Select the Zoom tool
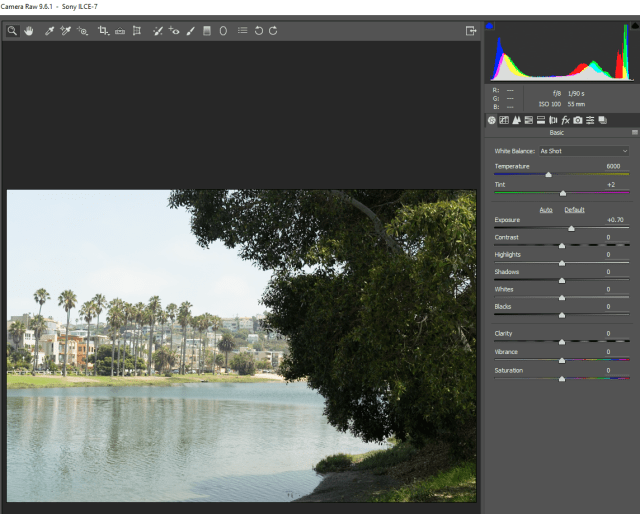The width and height of the screenshot is (640, 514). pyautogui.click(x=13, y=31)
